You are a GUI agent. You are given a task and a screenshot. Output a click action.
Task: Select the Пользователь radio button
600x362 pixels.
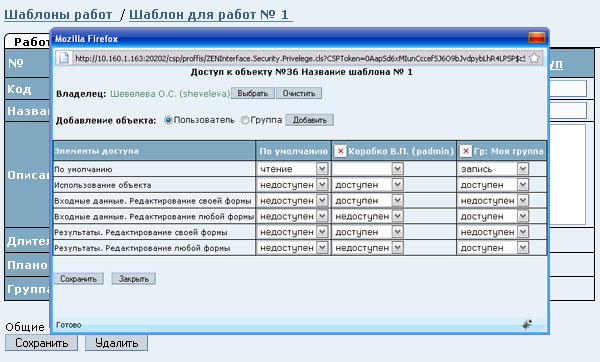tap(168, 120)
